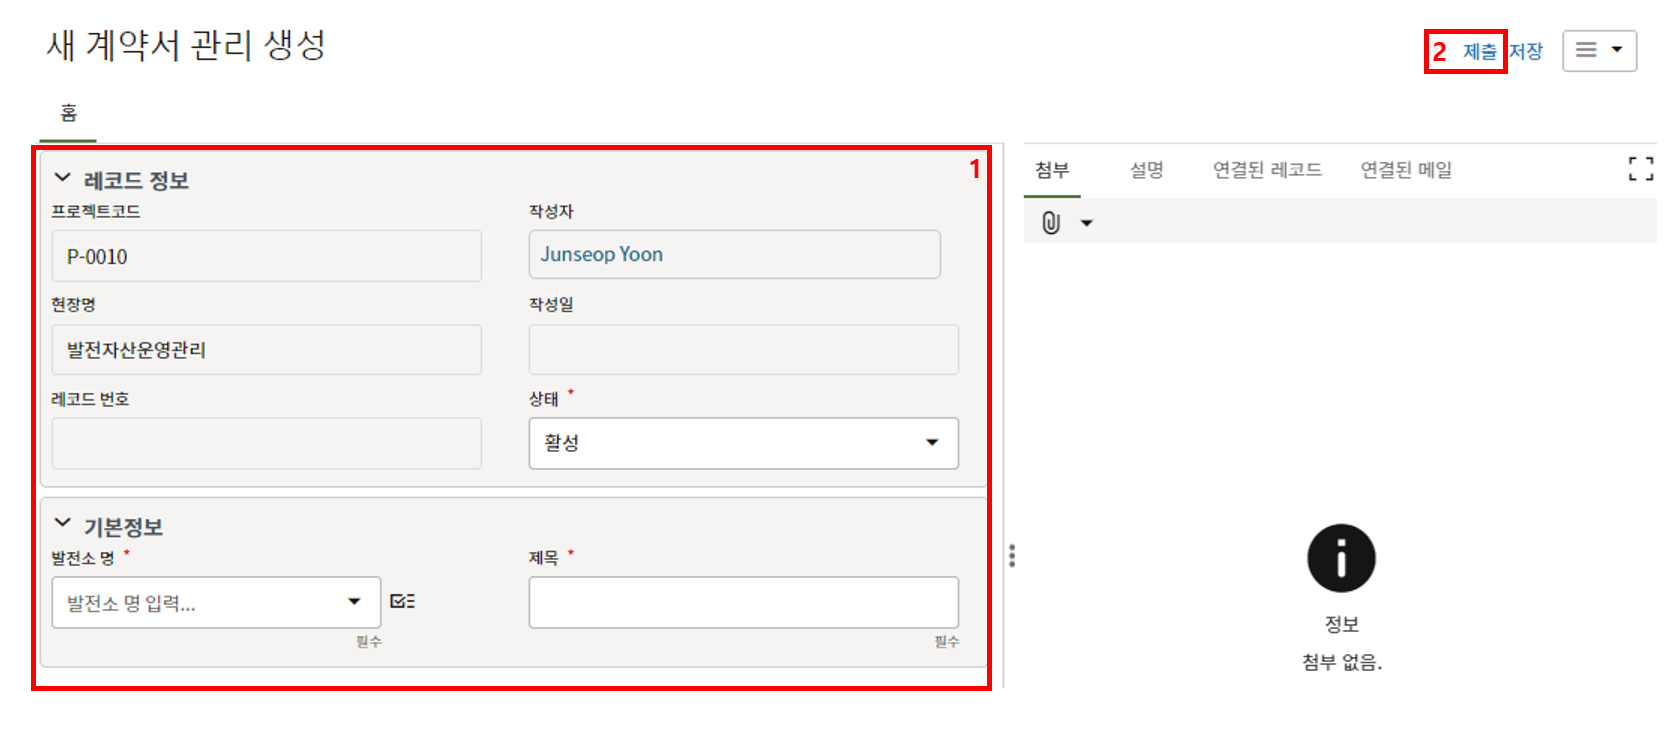Open the hamburger menu at top right
The height and width of the screenshot is (731, 1672).
(x=1599, y=51)
